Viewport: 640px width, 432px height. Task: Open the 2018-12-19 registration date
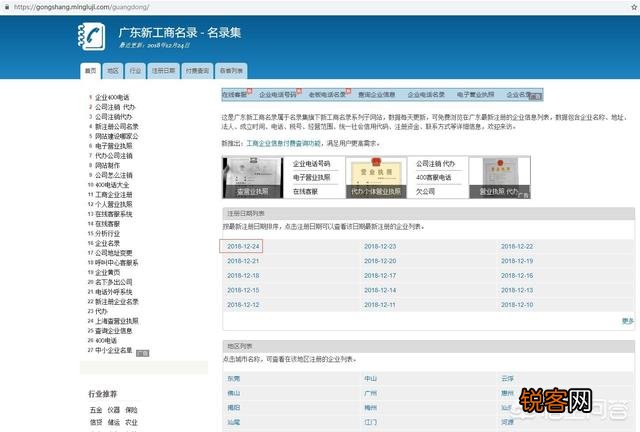click(x=517, y=261)
